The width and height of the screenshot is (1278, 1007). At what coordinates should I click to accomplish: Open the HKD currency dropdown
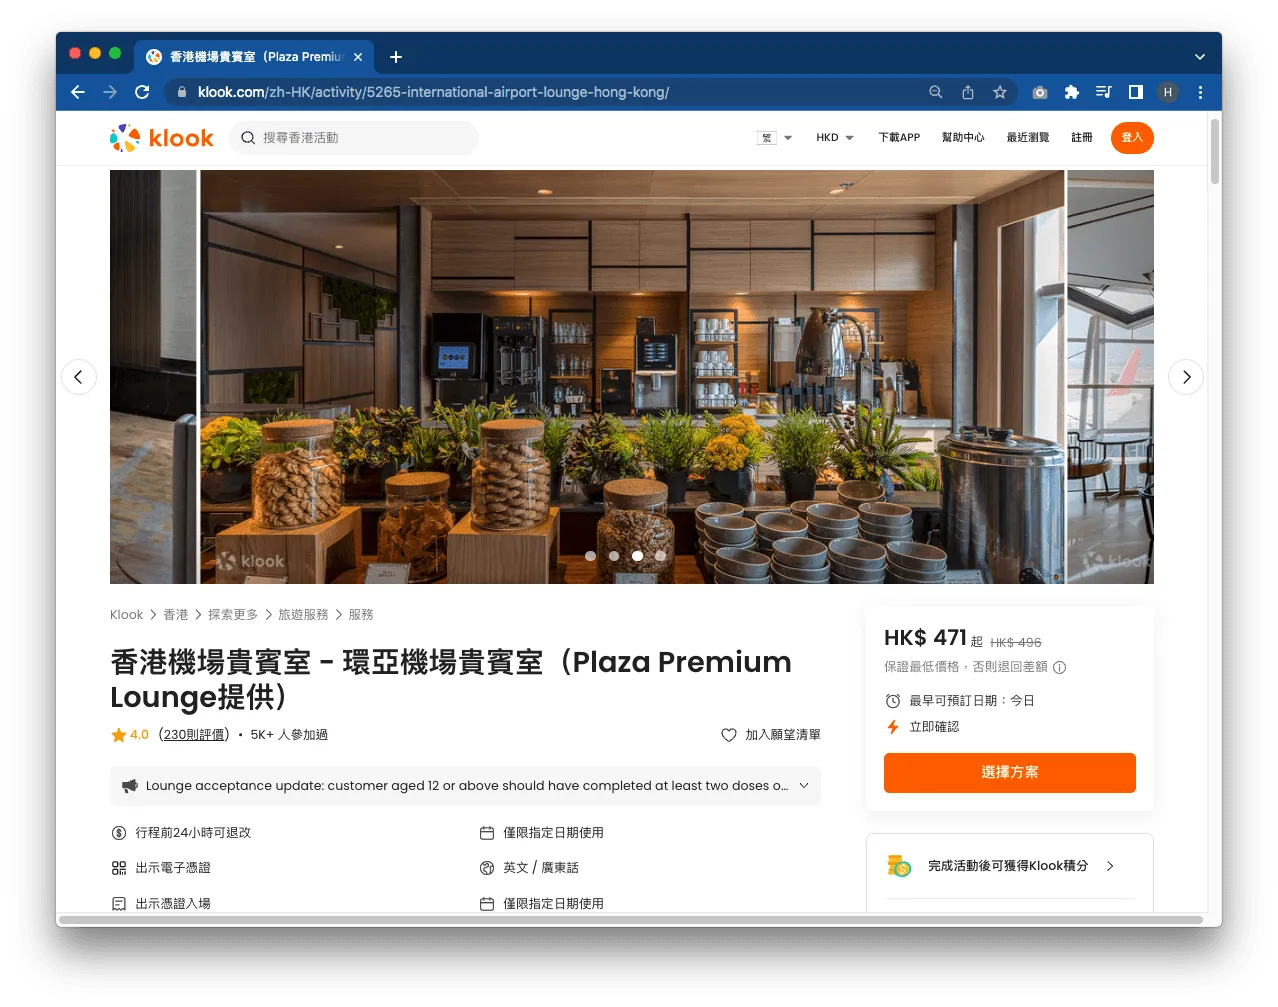point(835,138)
